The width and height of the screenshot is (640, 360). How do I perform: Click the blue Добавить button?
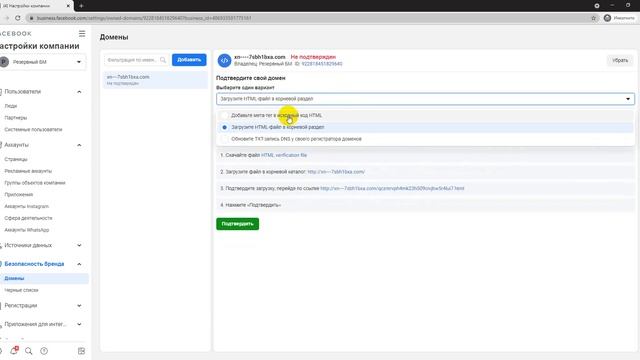tap(189, 60)
